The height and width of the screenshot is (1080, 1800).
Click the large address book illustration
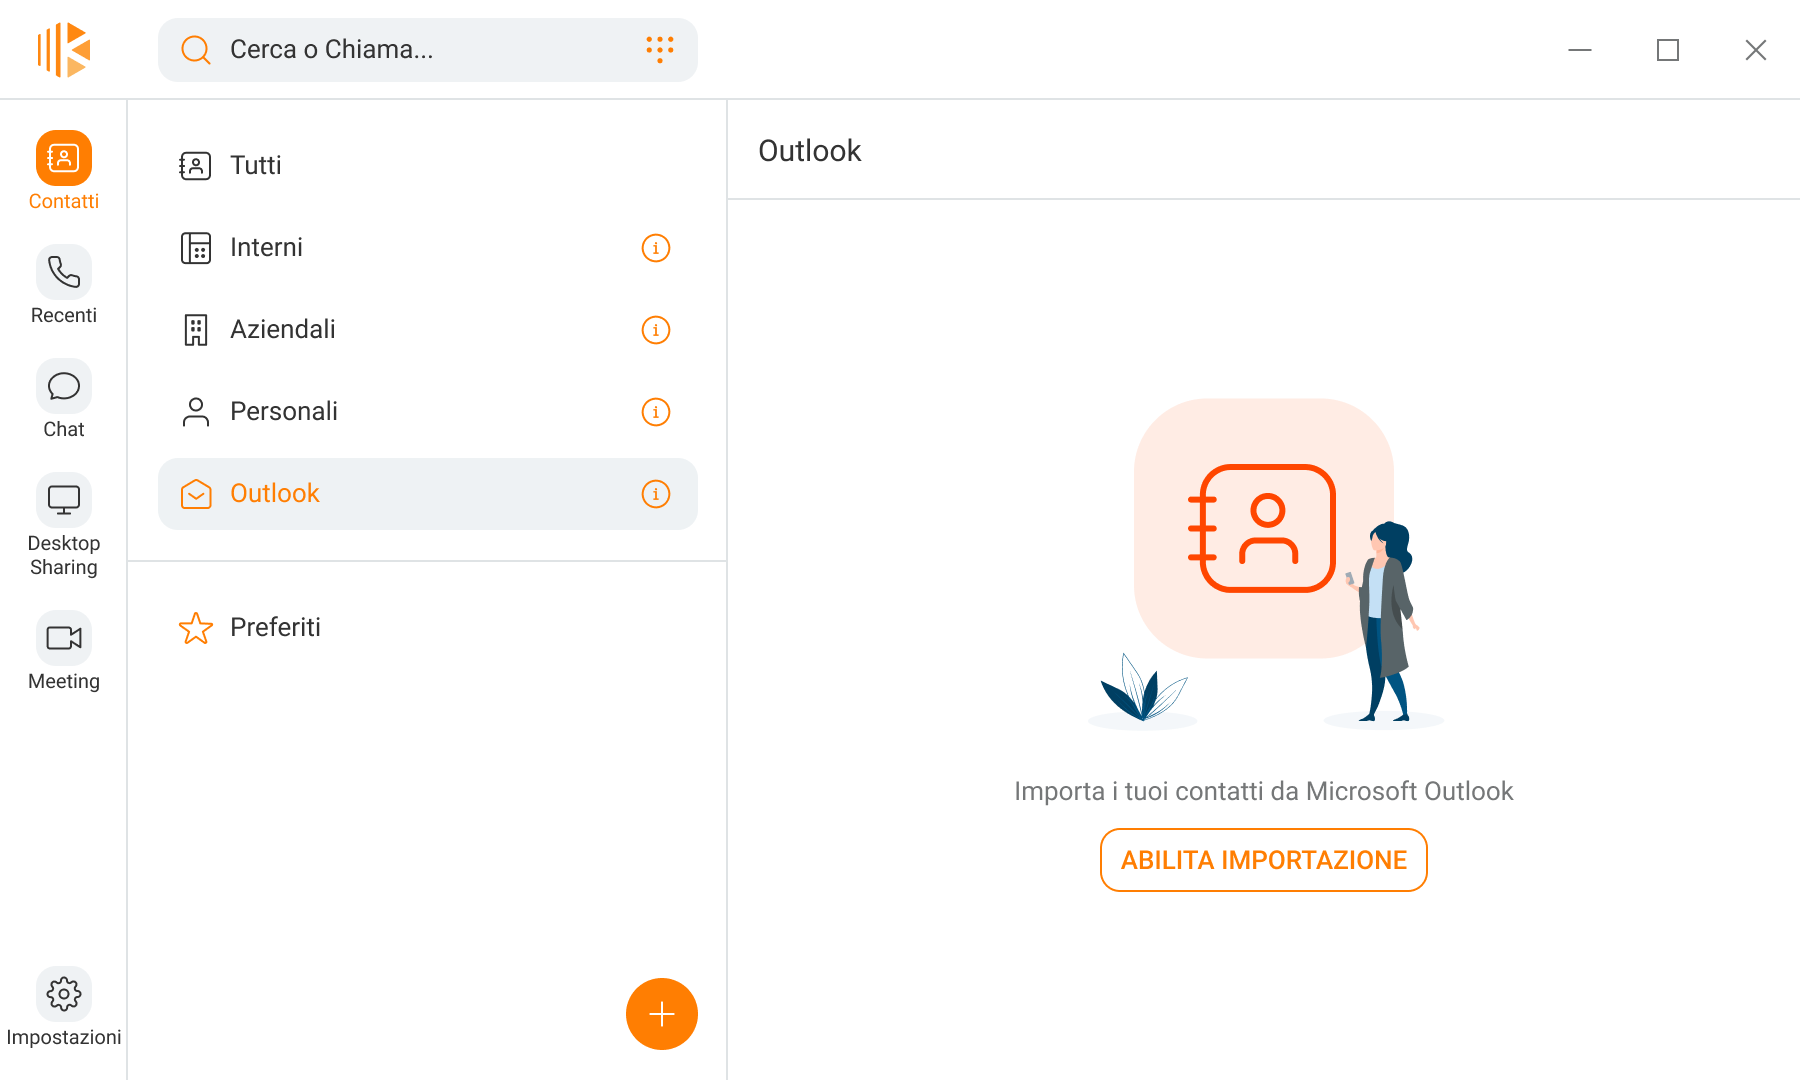(x=1264, y=528)
